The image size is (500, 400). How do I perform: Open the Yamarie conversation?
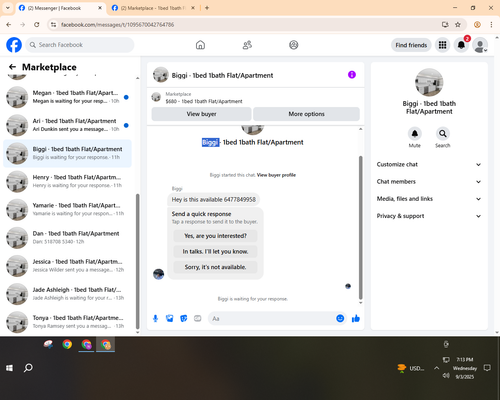coord(67,210)
